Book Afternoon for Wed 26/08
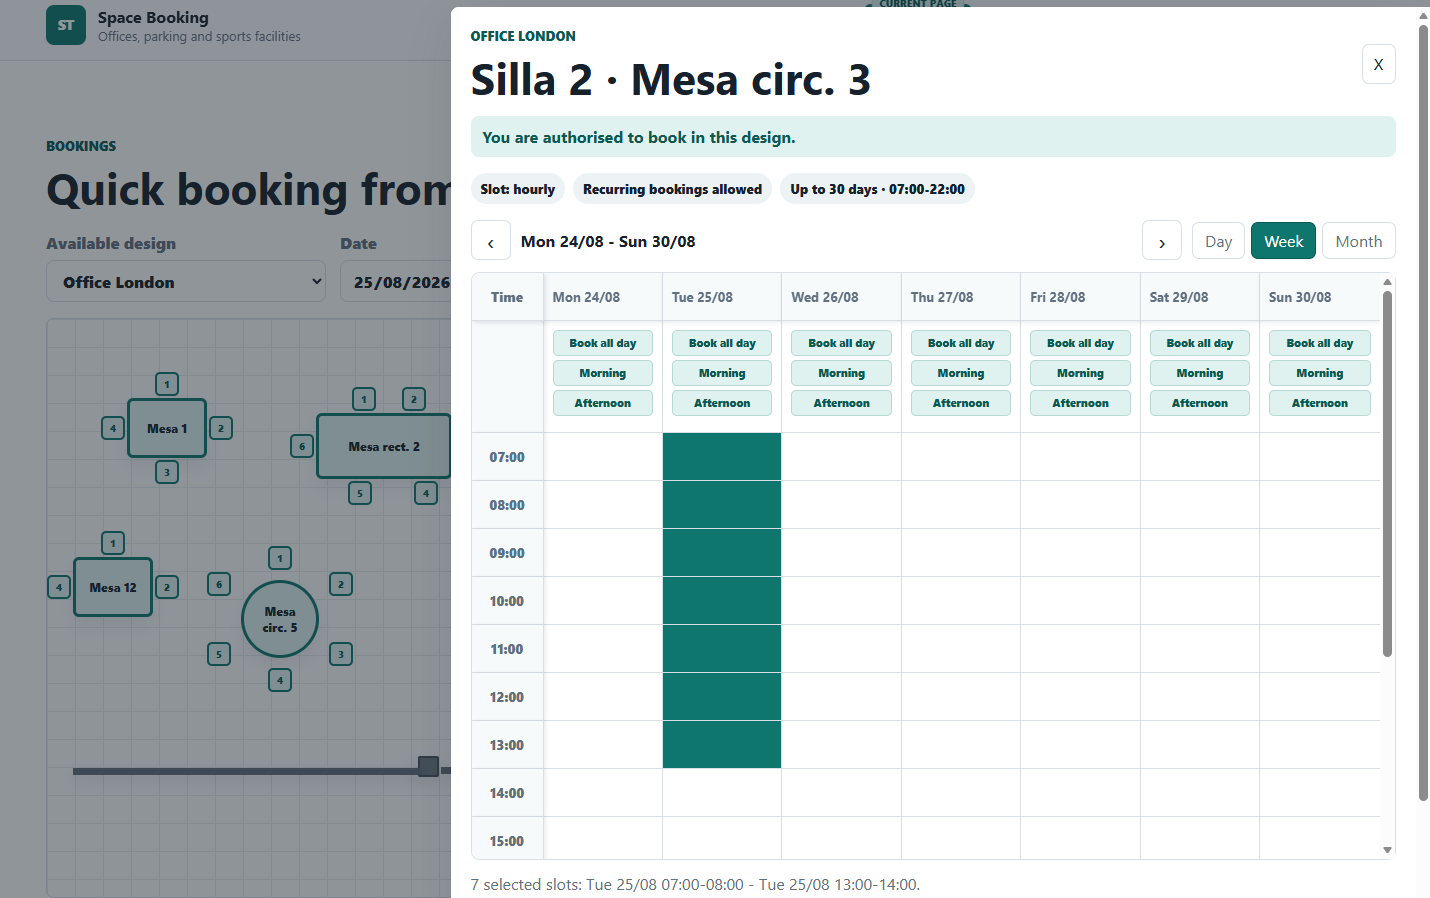The height and width of the screenshot is (898, 1430). [x=841, y=403]
